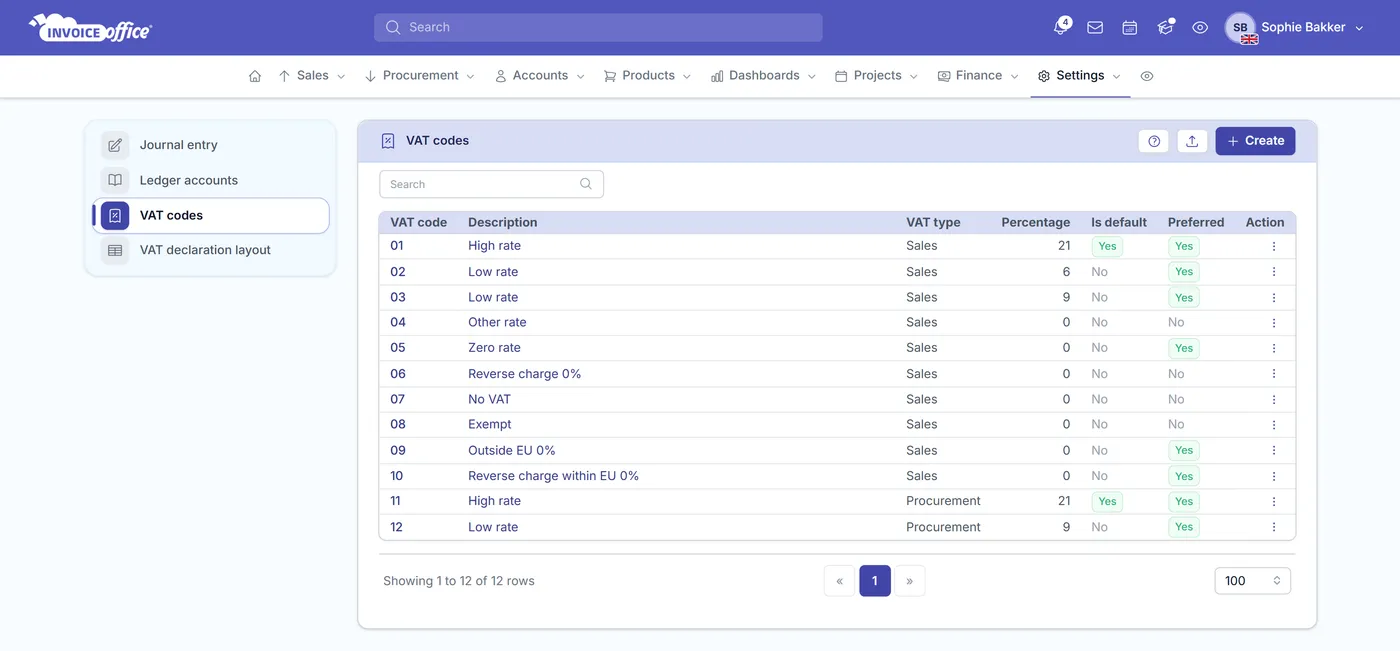1400x651 pixels.
Task: Click the help question mark icon
Action: 1154,141
